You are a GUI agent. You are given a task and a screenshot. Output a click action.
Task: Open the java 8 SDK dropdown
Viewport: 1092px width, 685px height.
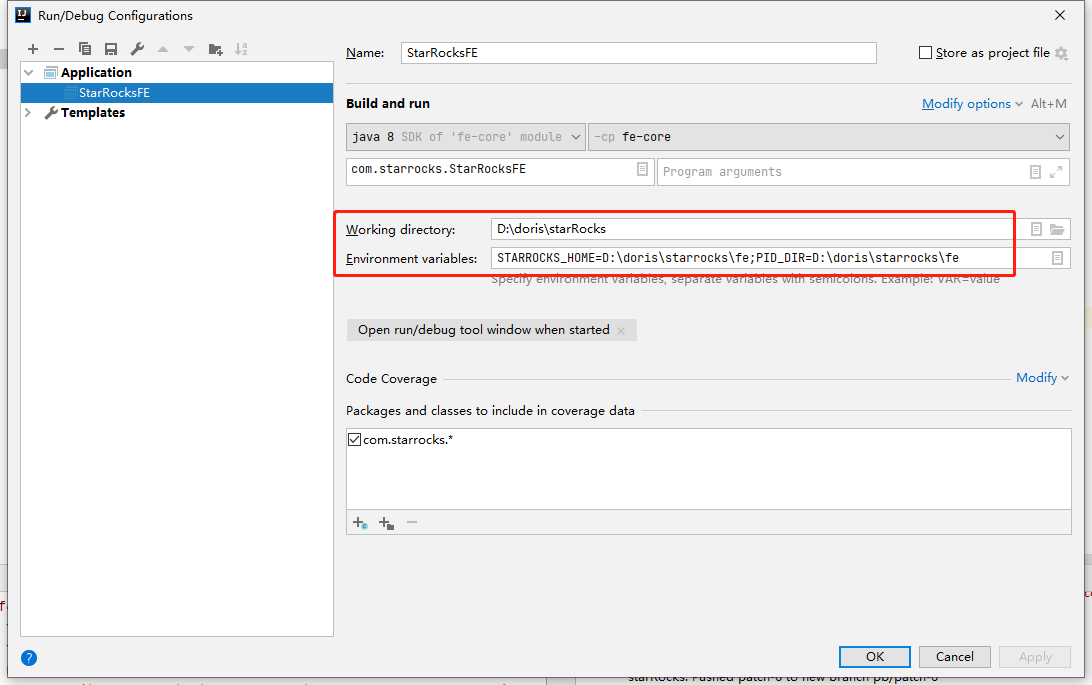click(x=466, y=137)
